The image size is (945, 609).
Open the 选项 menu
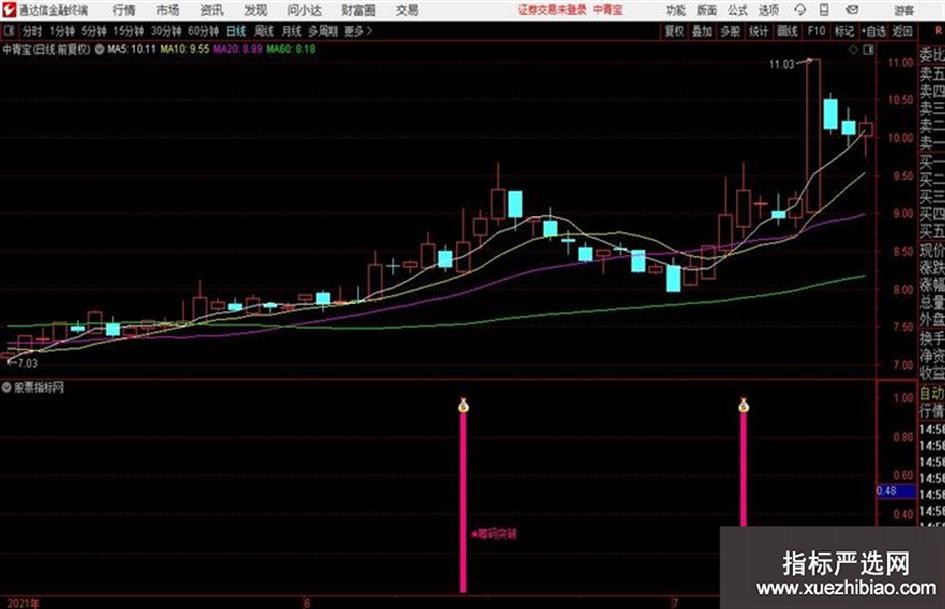768,10
